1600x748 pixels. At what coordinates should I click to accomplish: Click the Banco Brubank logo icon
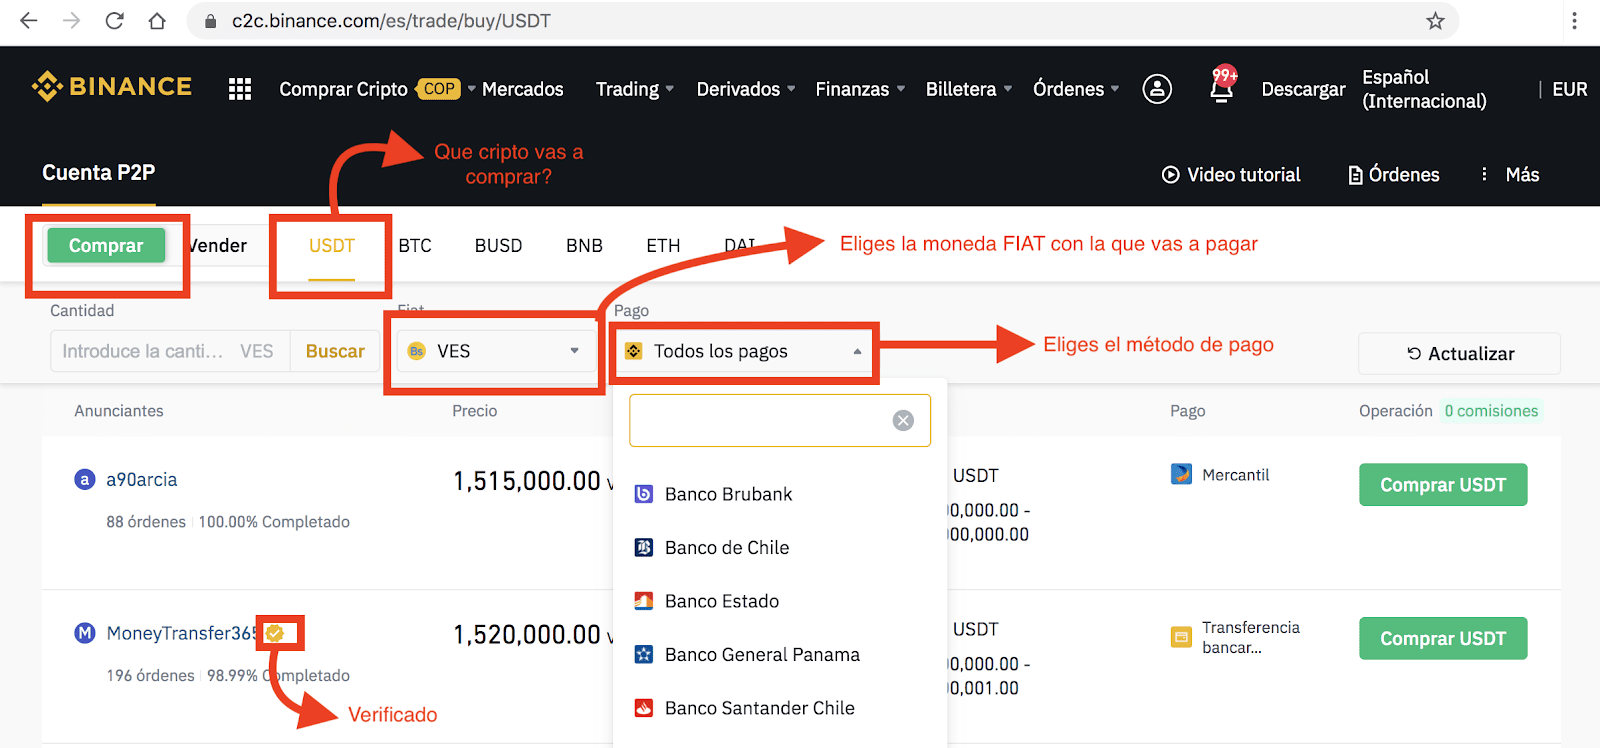(x=644, y=494)
